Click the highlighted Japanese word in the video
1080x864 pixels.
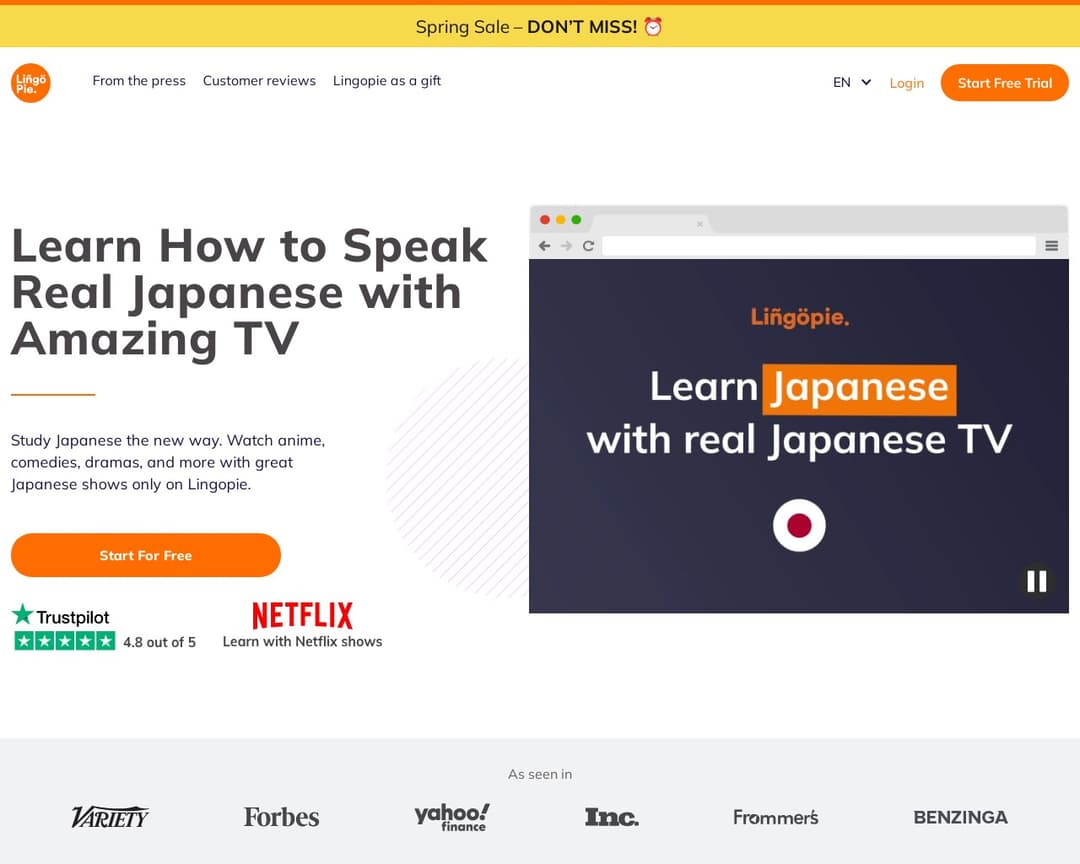click(x=859, y=389)
